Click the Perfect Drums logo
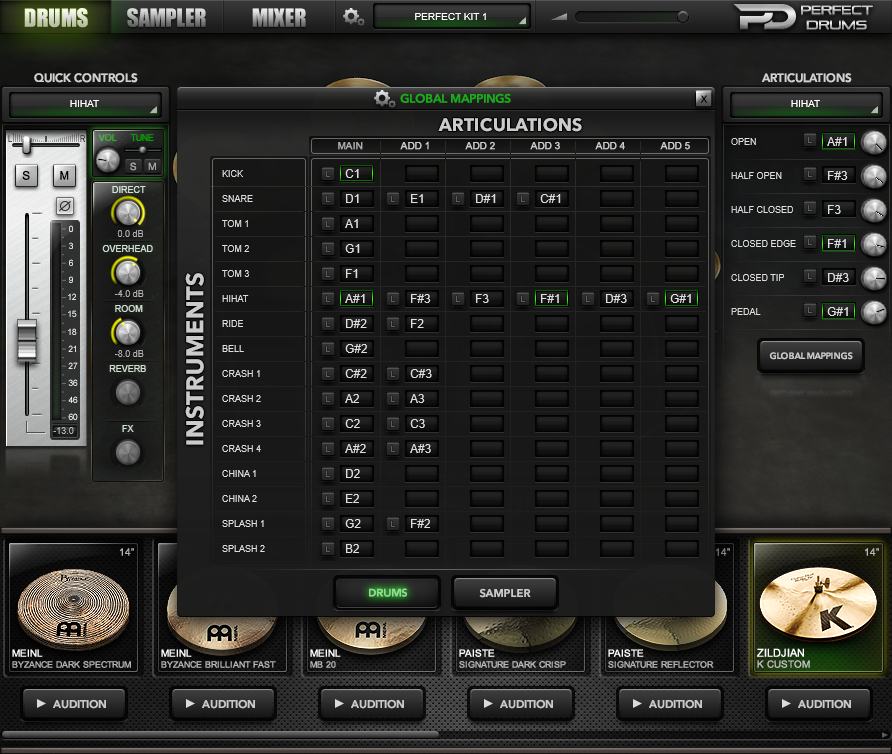Screen dimensions: 892x754 click(803, 17)
